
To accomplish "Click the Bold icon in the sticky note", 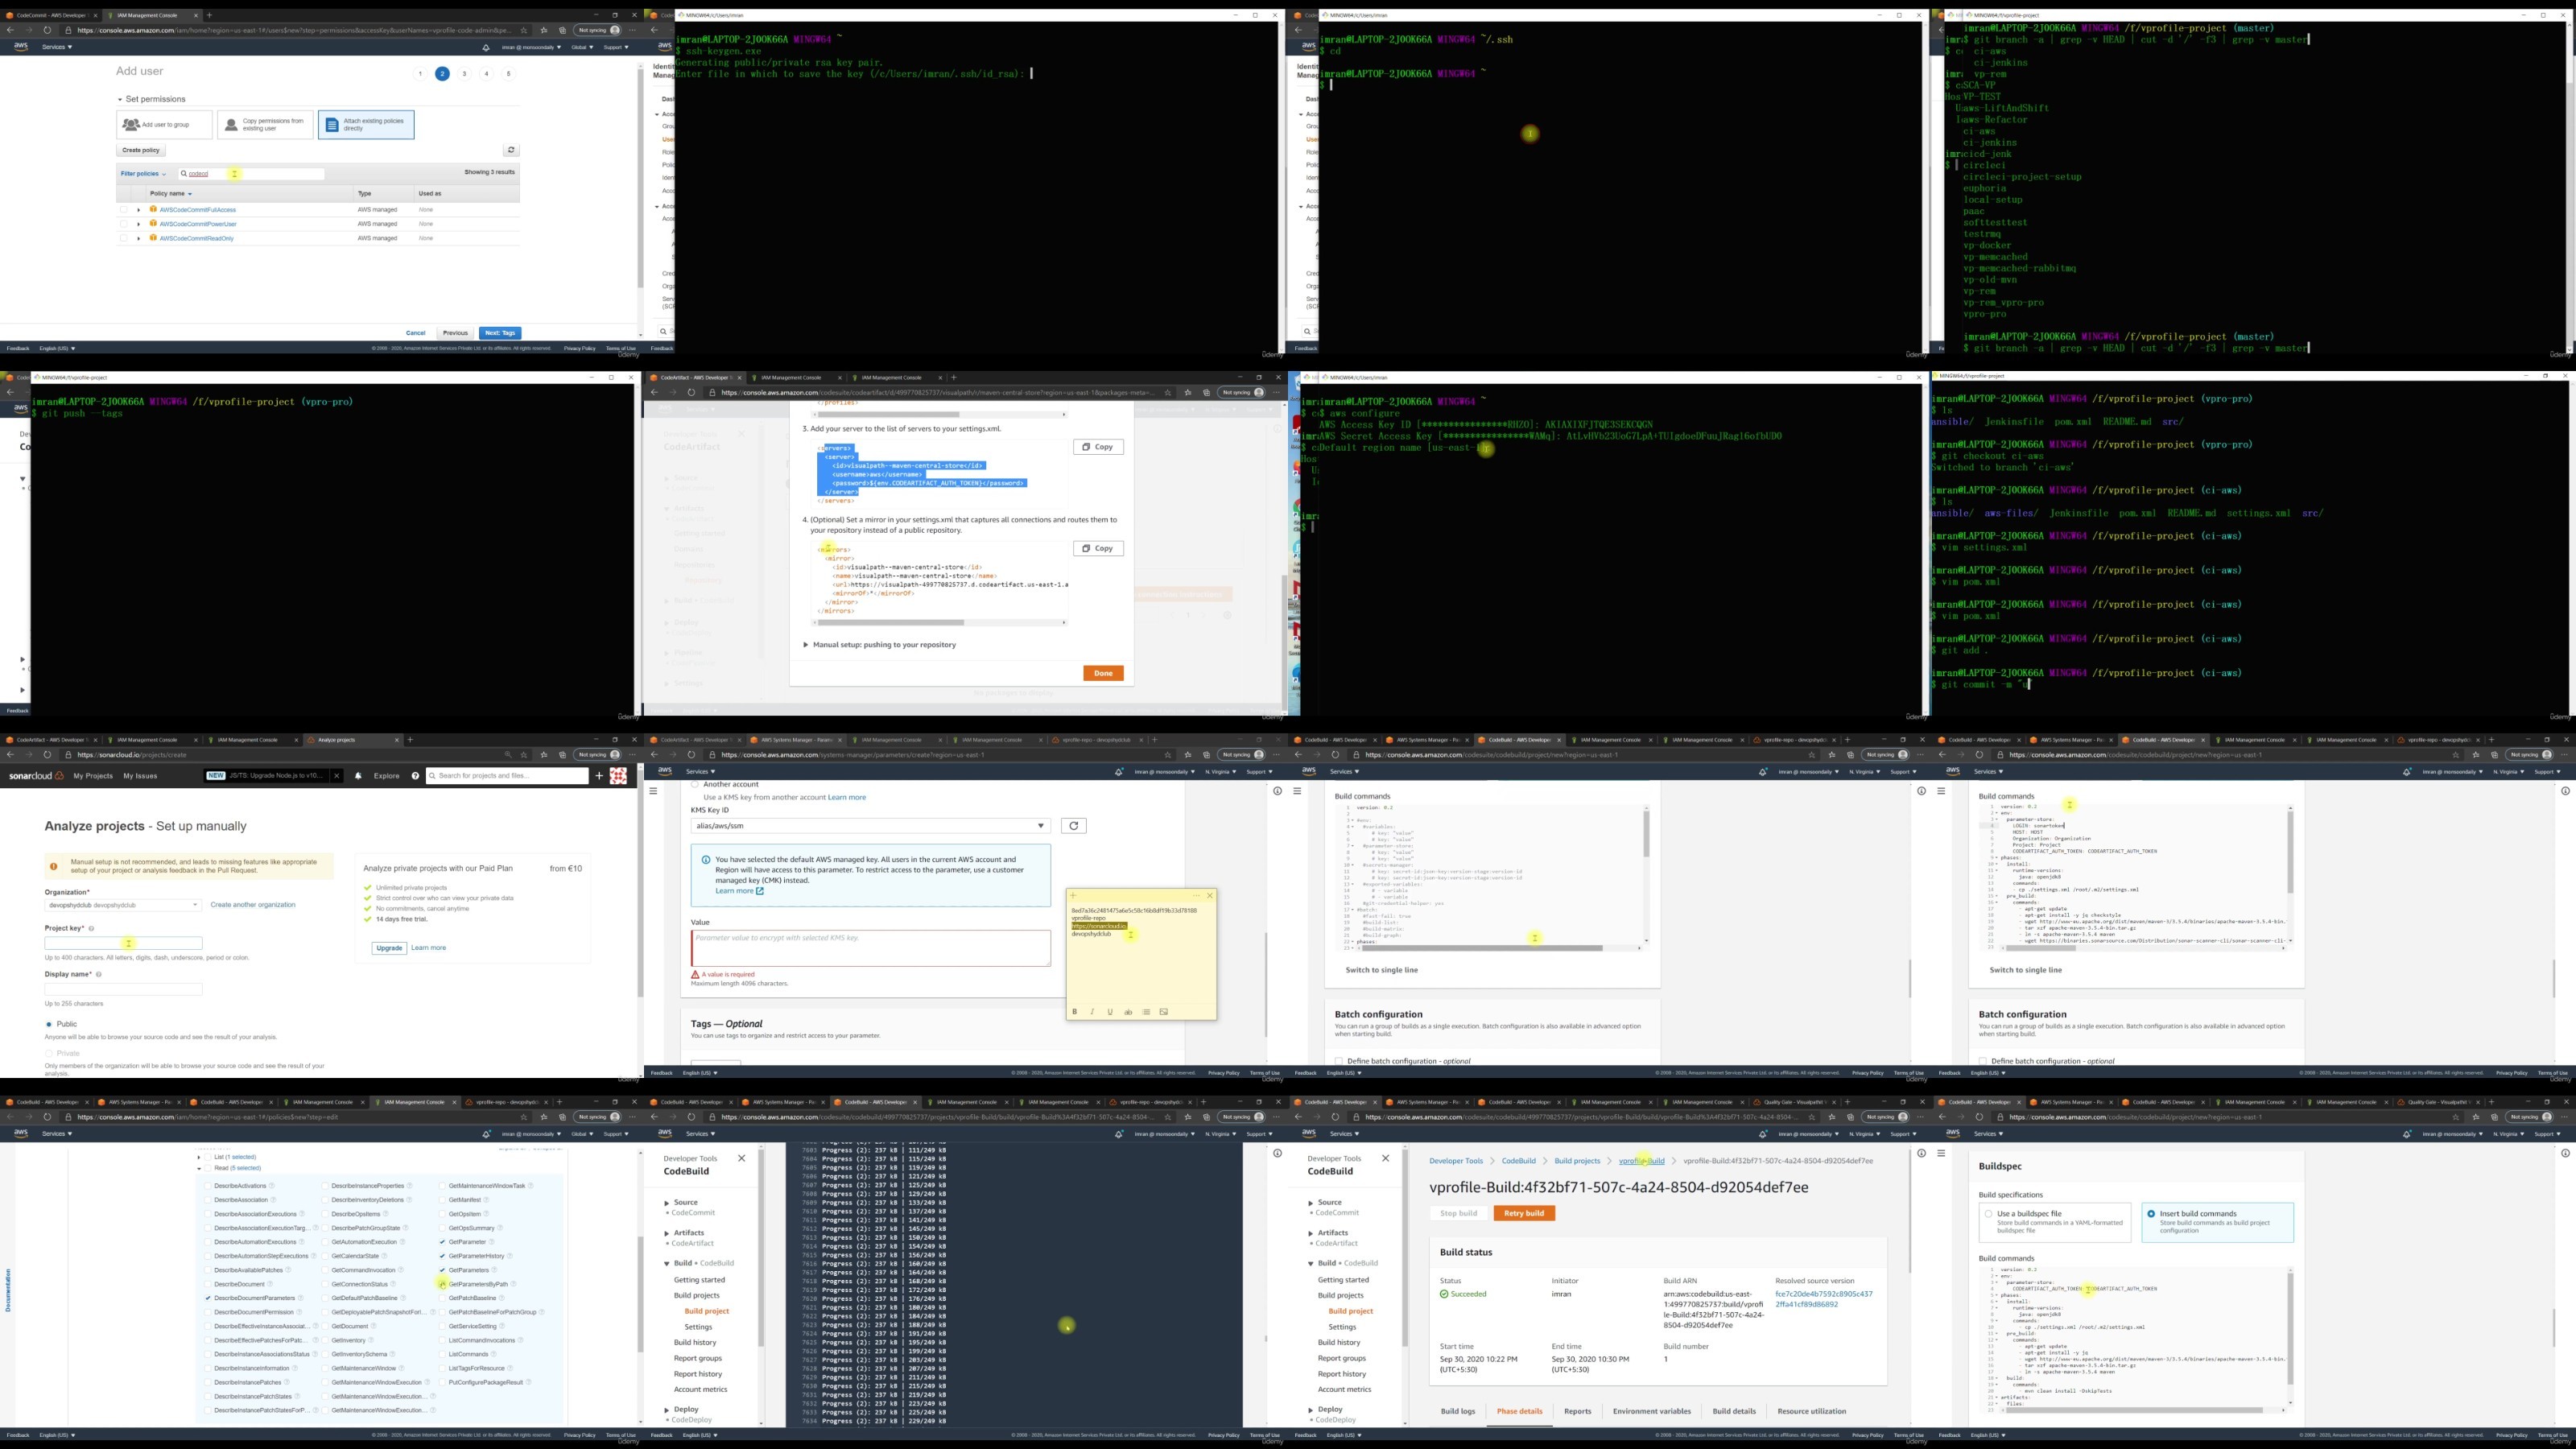I will (x=1075, y=1012).
